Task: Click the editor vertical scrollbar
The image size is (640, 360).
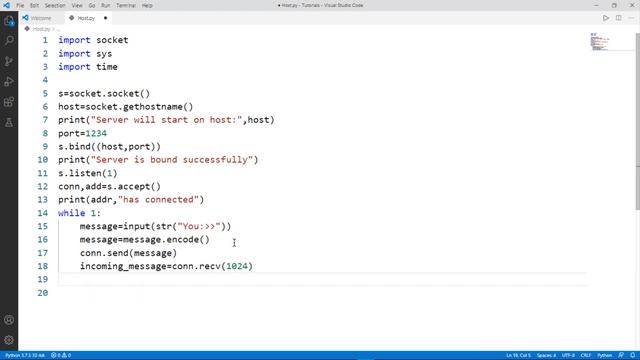Action: (x=637, y=122)
